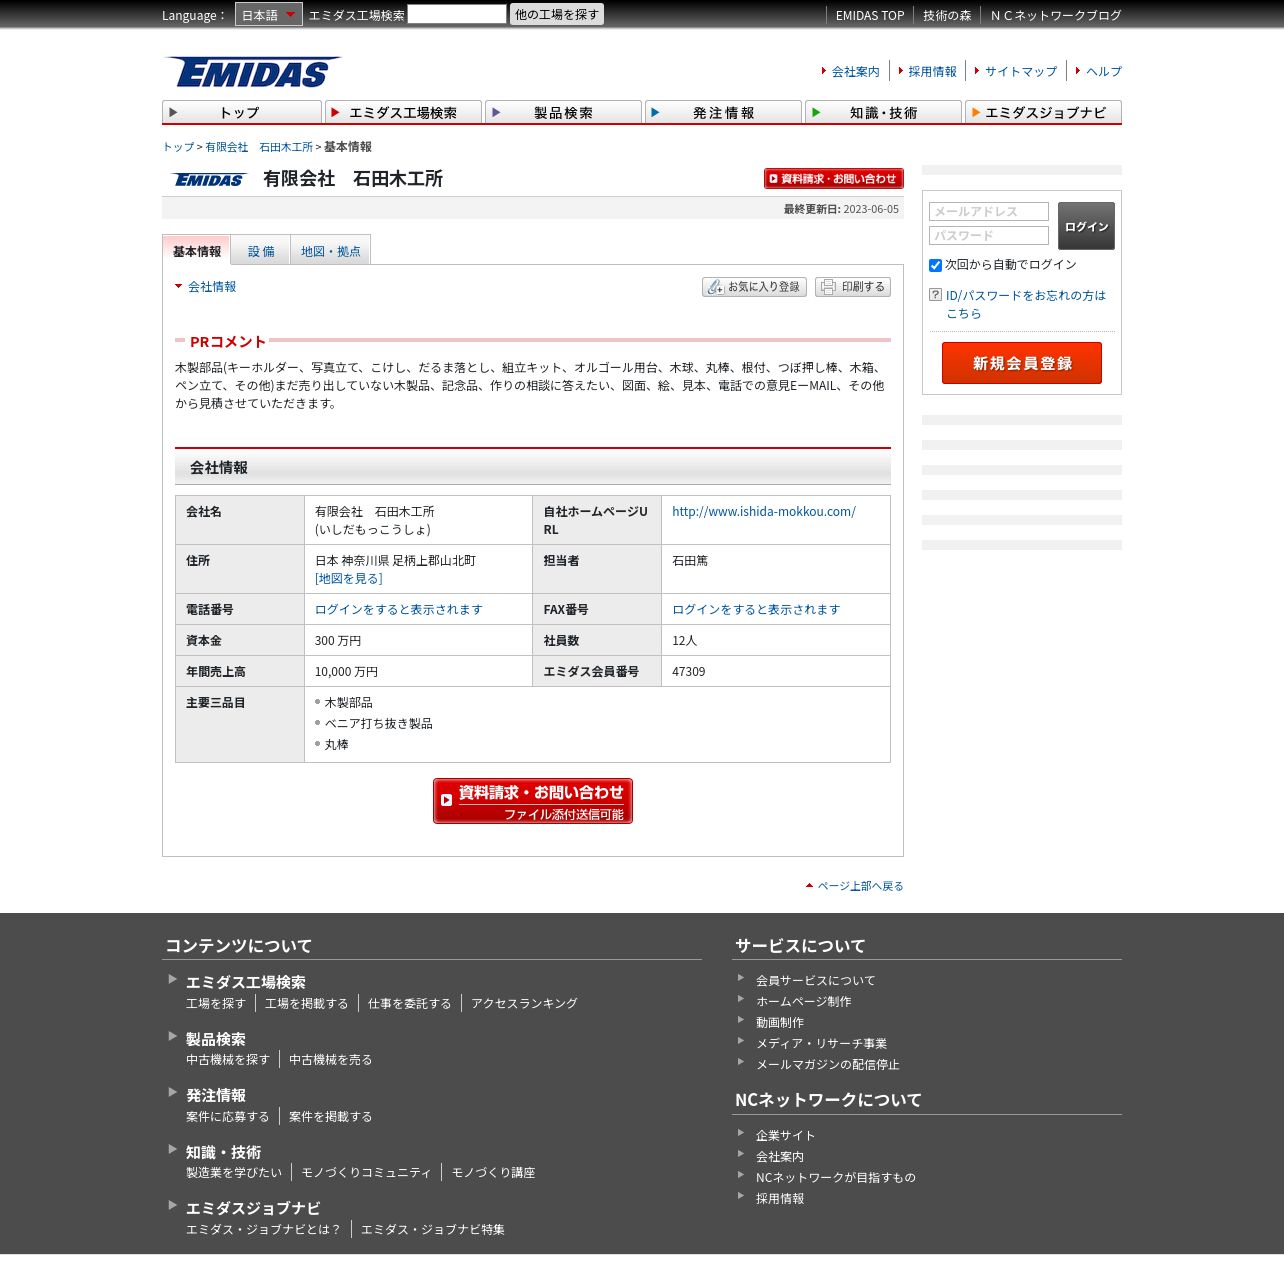This screenshot has height=1264, width=1284.
Task: Click the メールアドレス input field
Action: click(989, 211)
